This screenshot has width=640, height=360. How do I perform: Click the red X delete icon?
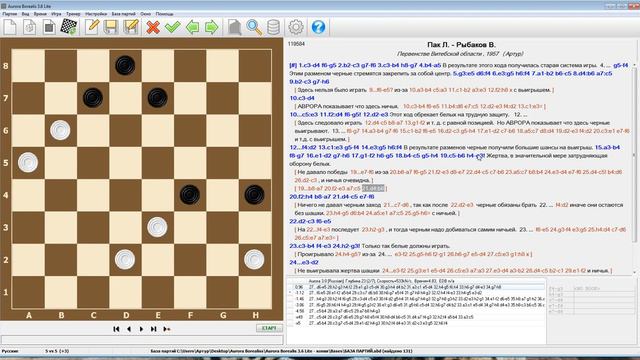pos(153,27)
